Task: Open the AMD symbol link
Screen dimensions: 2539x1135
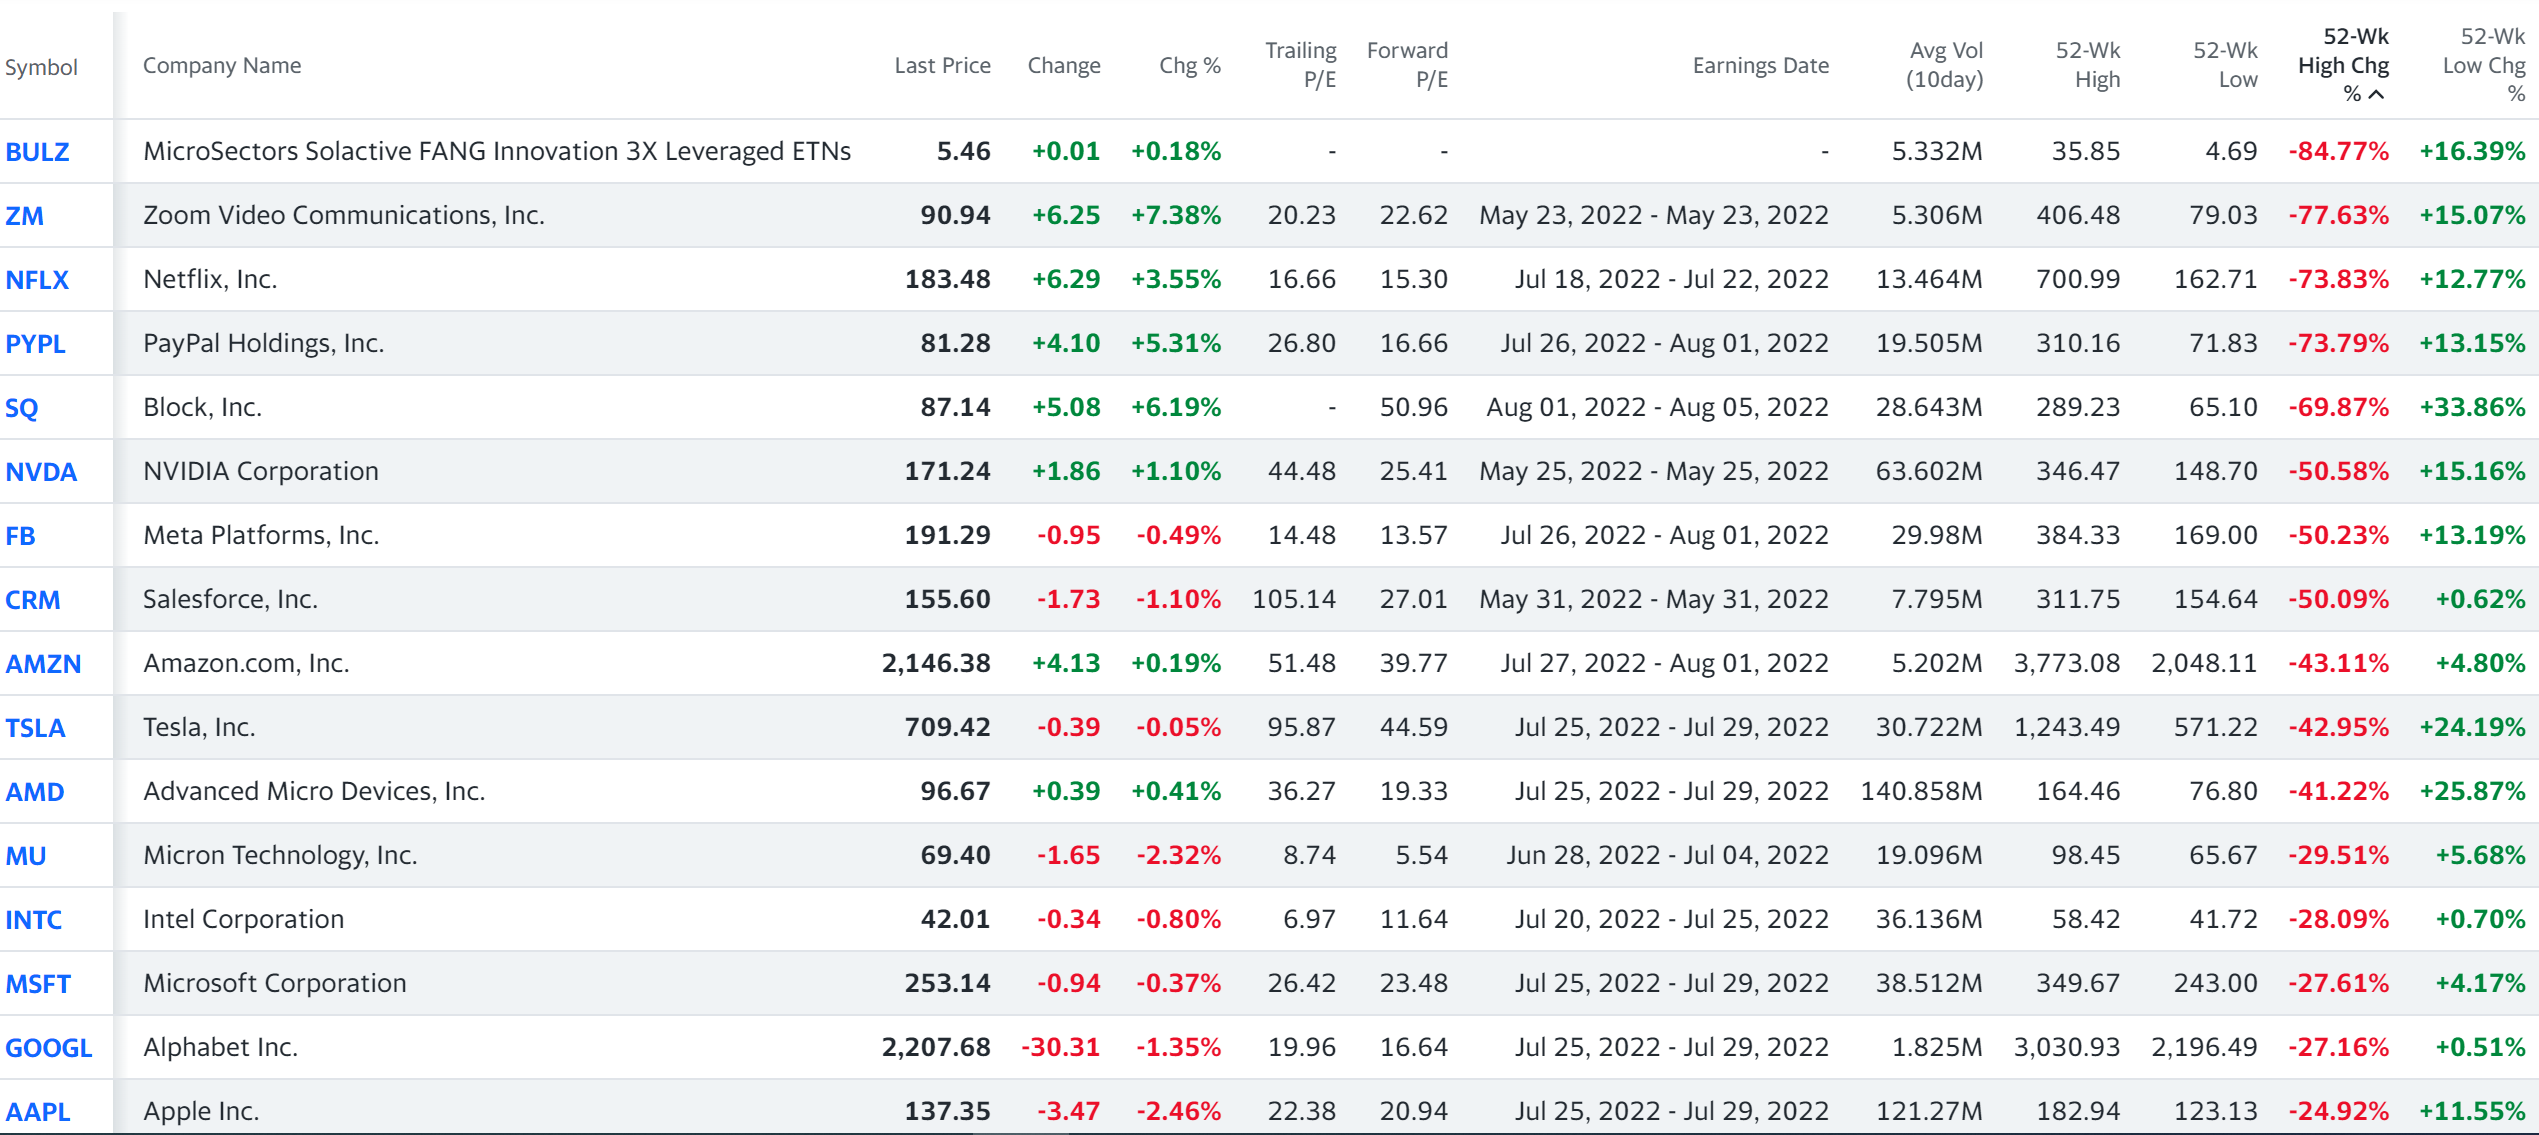Action: [35, 792]
